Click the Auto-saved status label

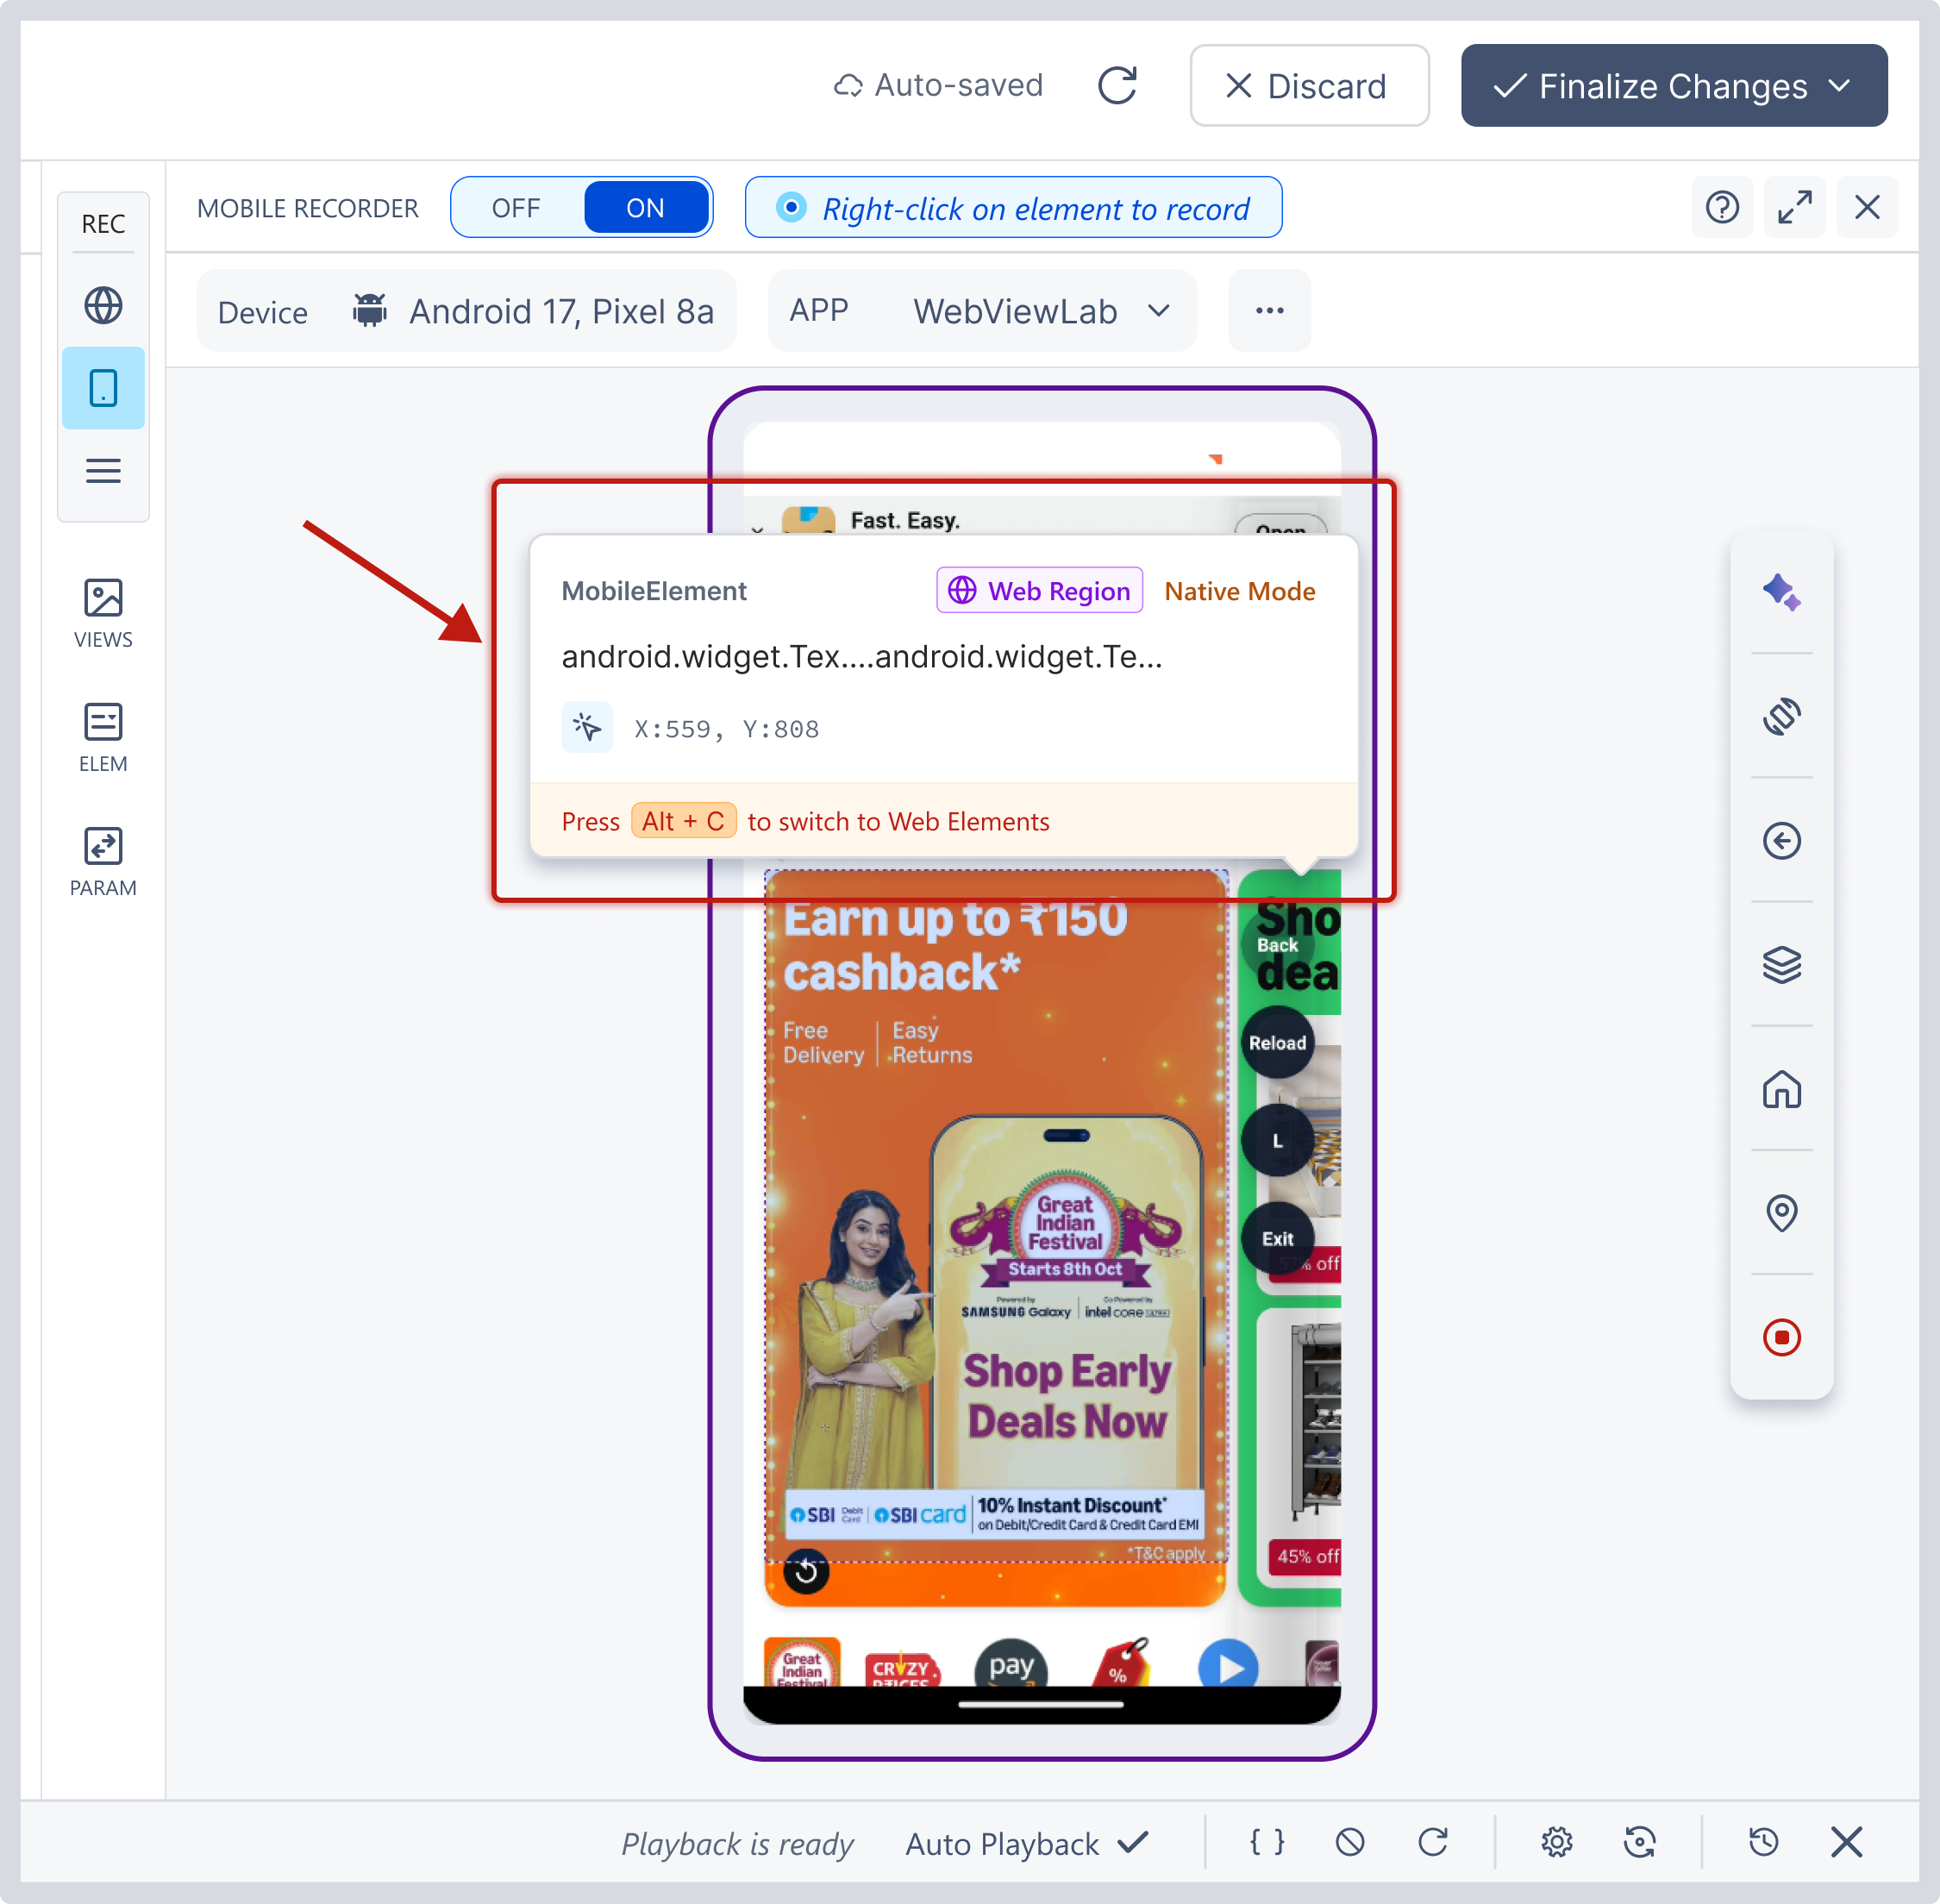click(x=938, y=85)
